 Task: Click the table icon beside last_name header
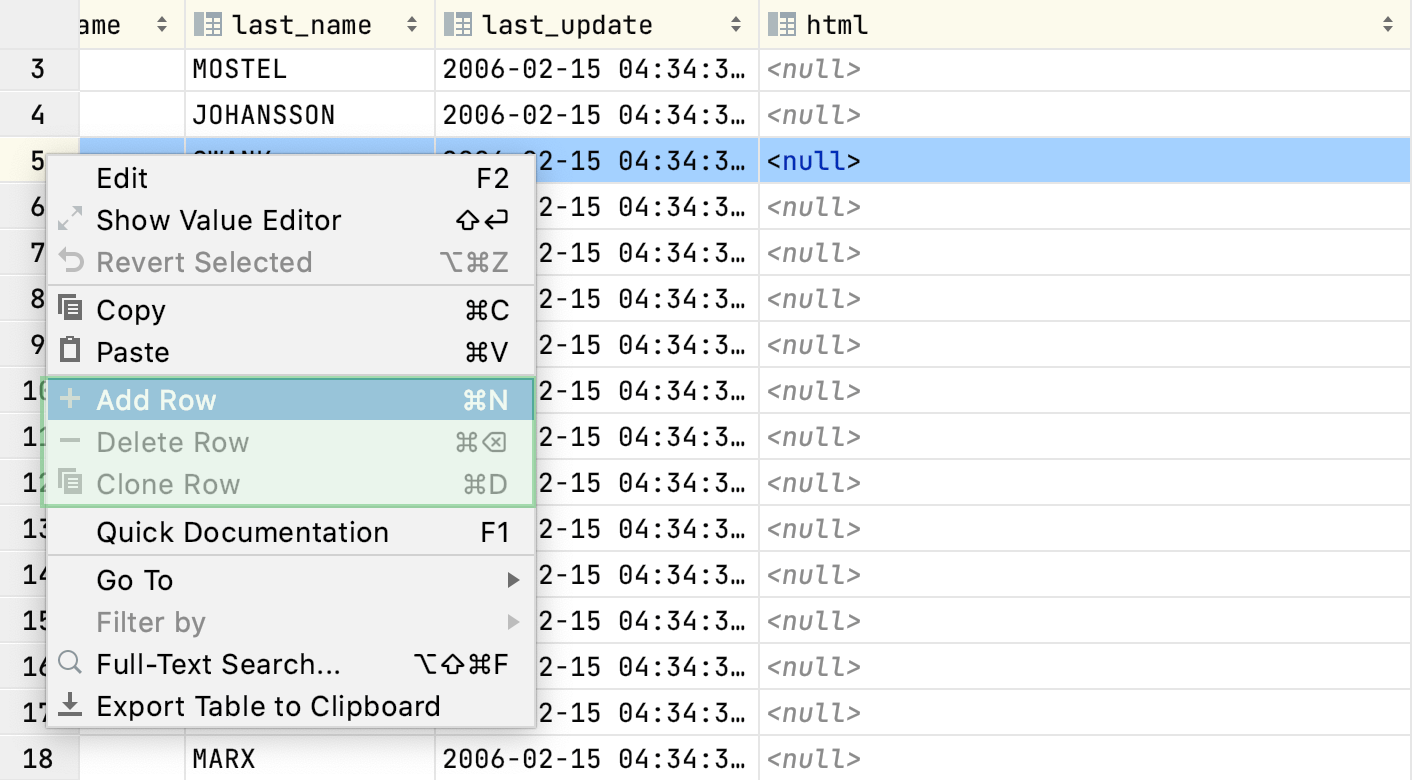pos(207,24)
